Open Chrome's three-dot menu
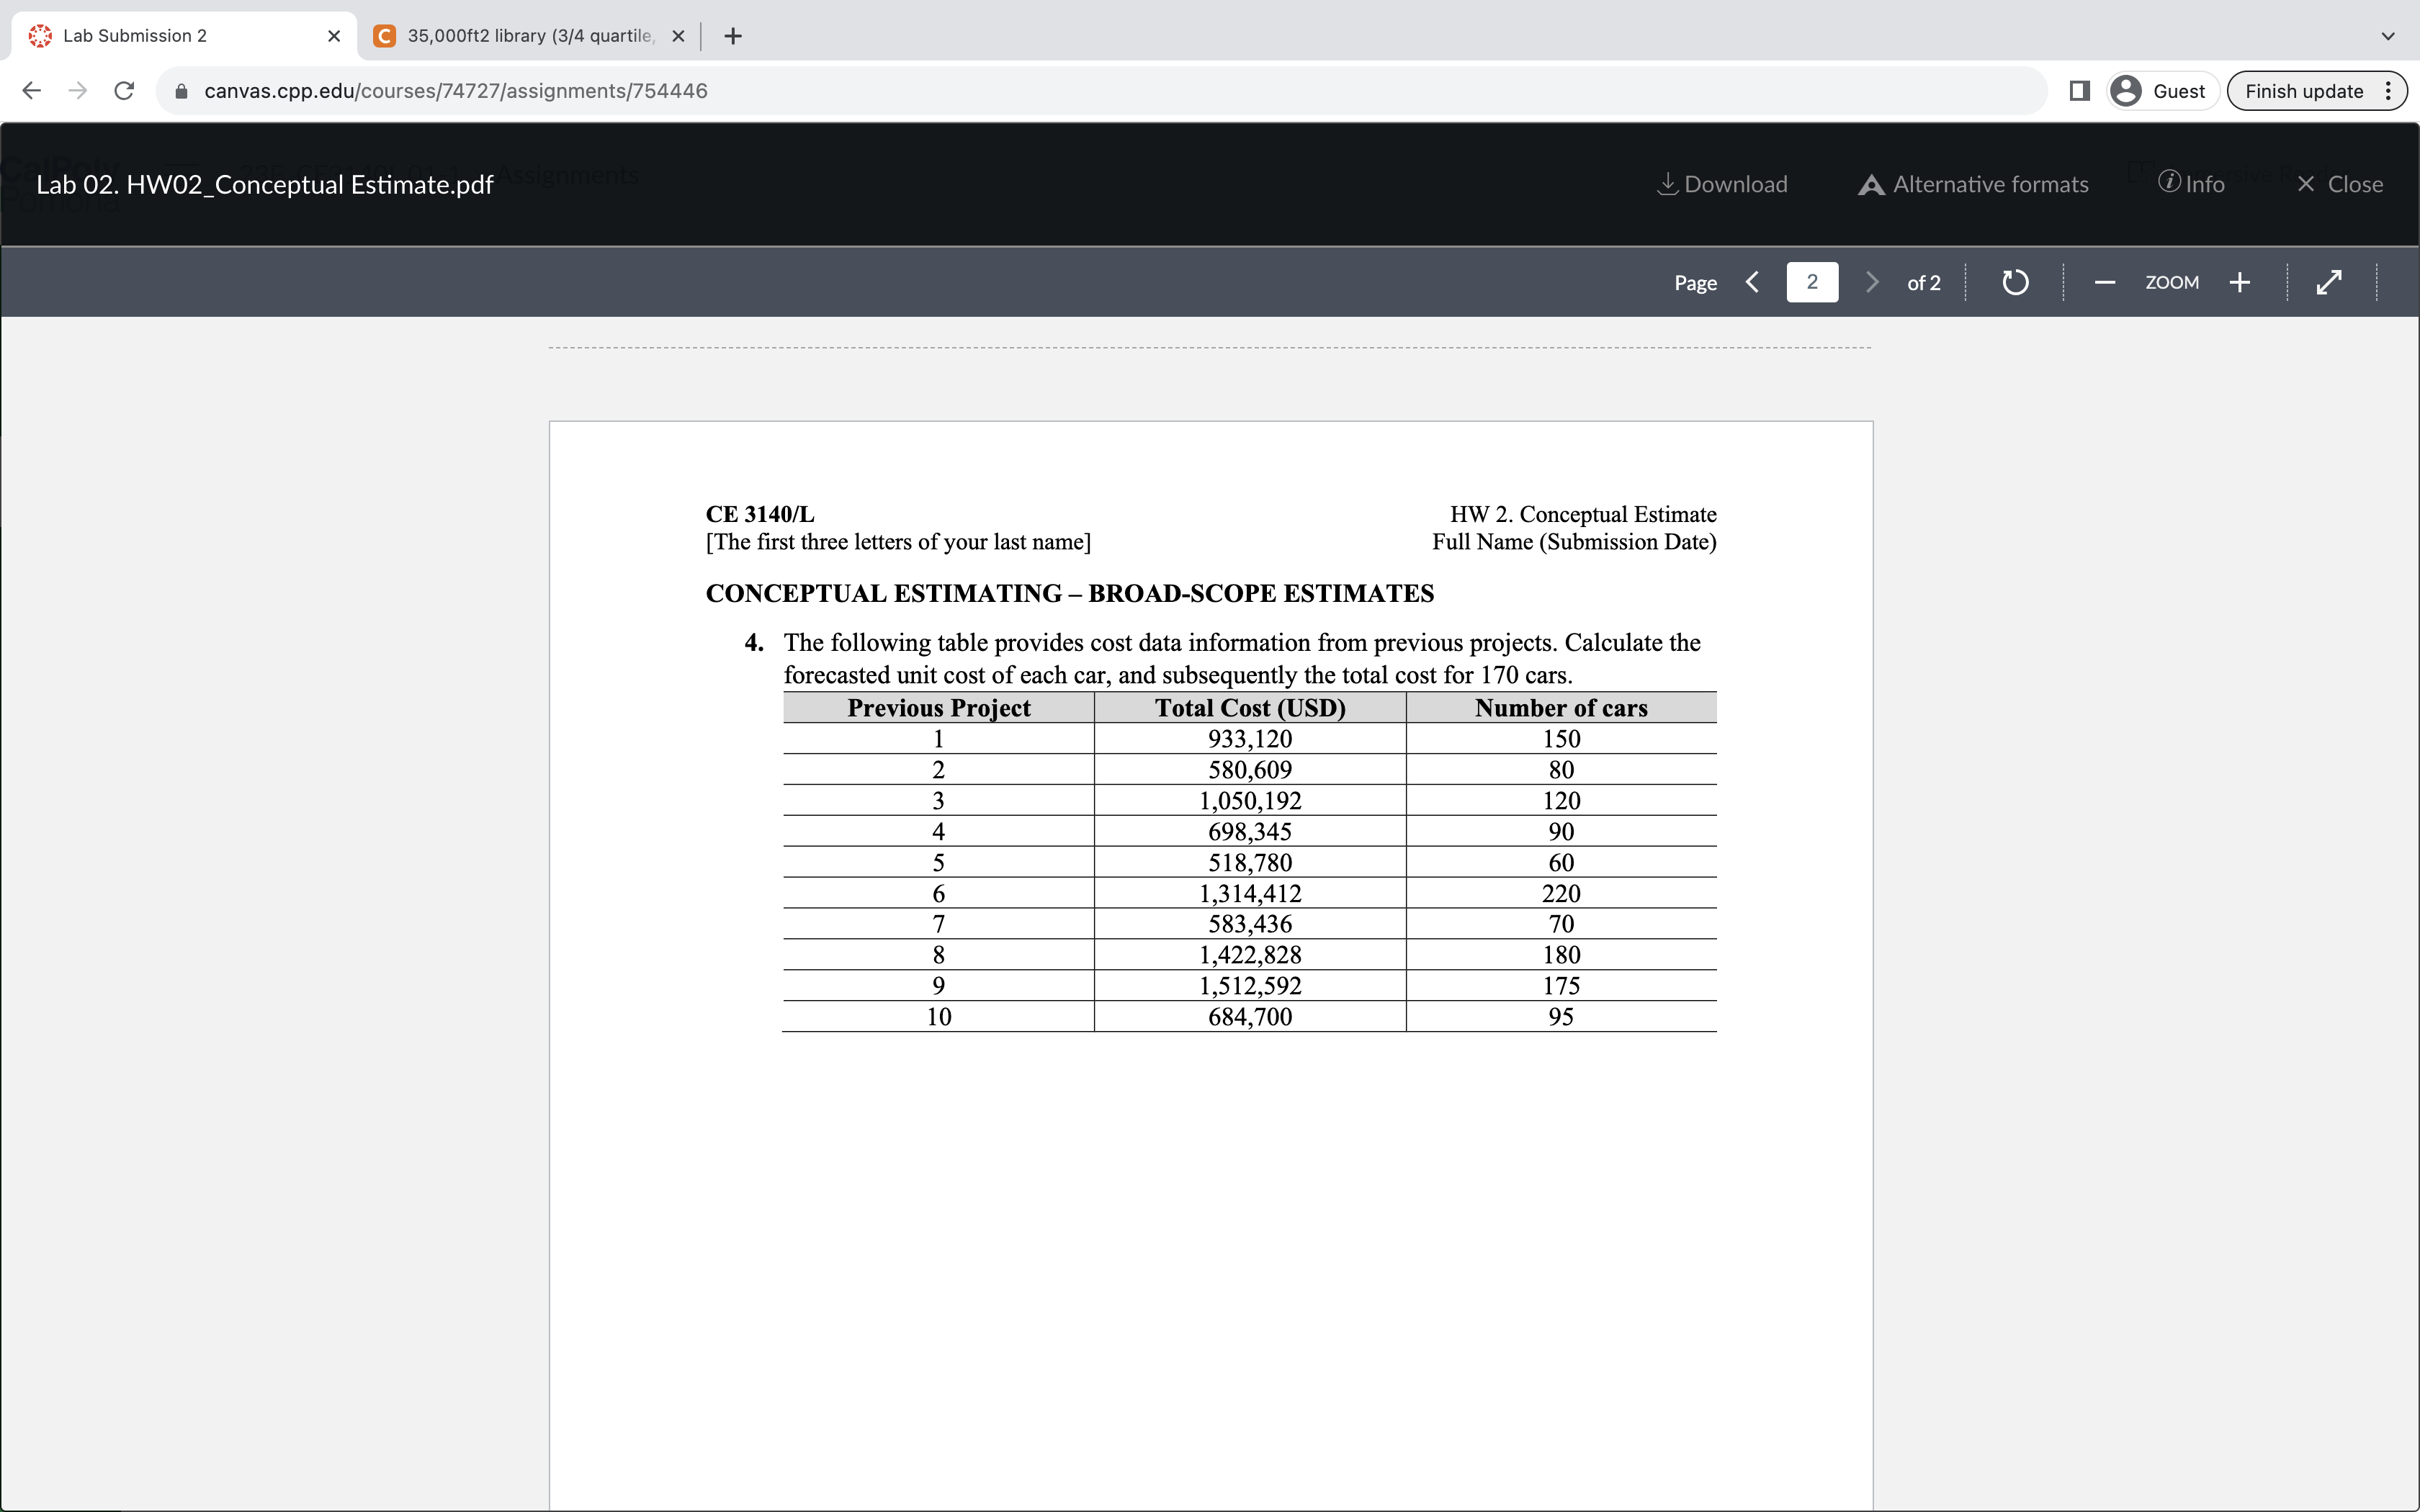 coord(2388,90)
